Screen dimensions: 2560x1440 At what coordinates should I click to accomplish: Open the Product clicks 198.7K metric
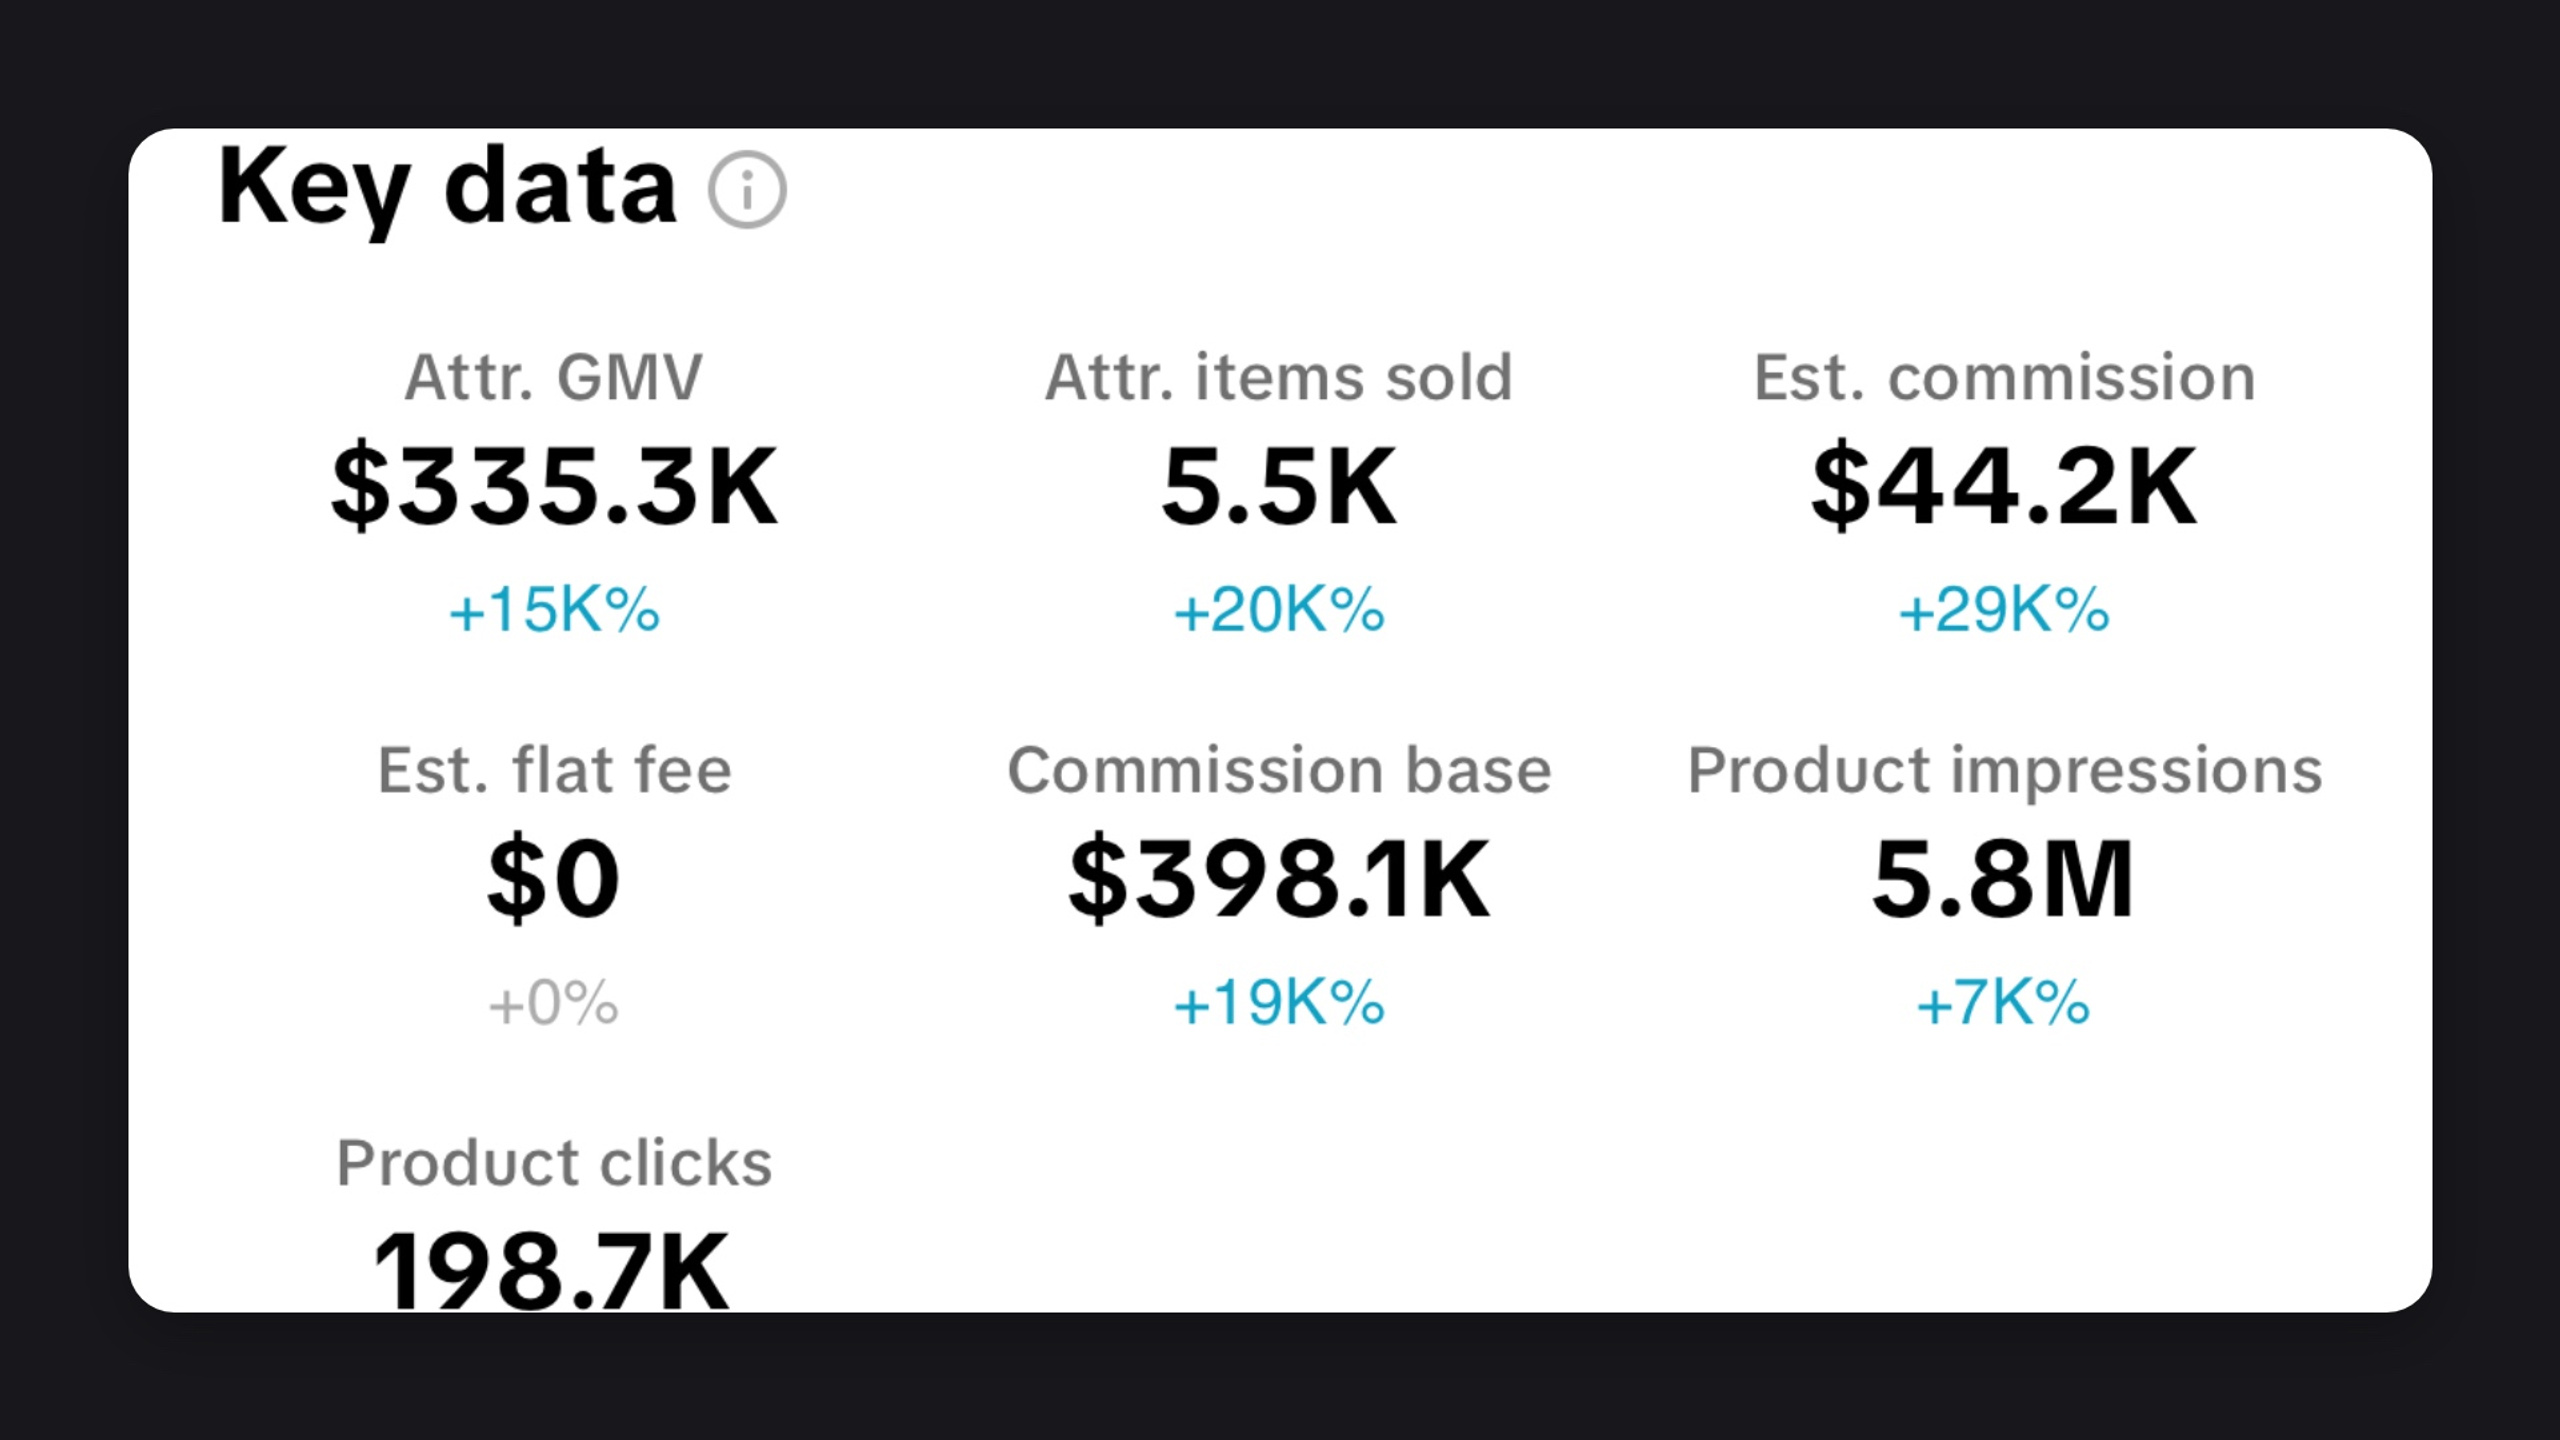click(552, 1268)
